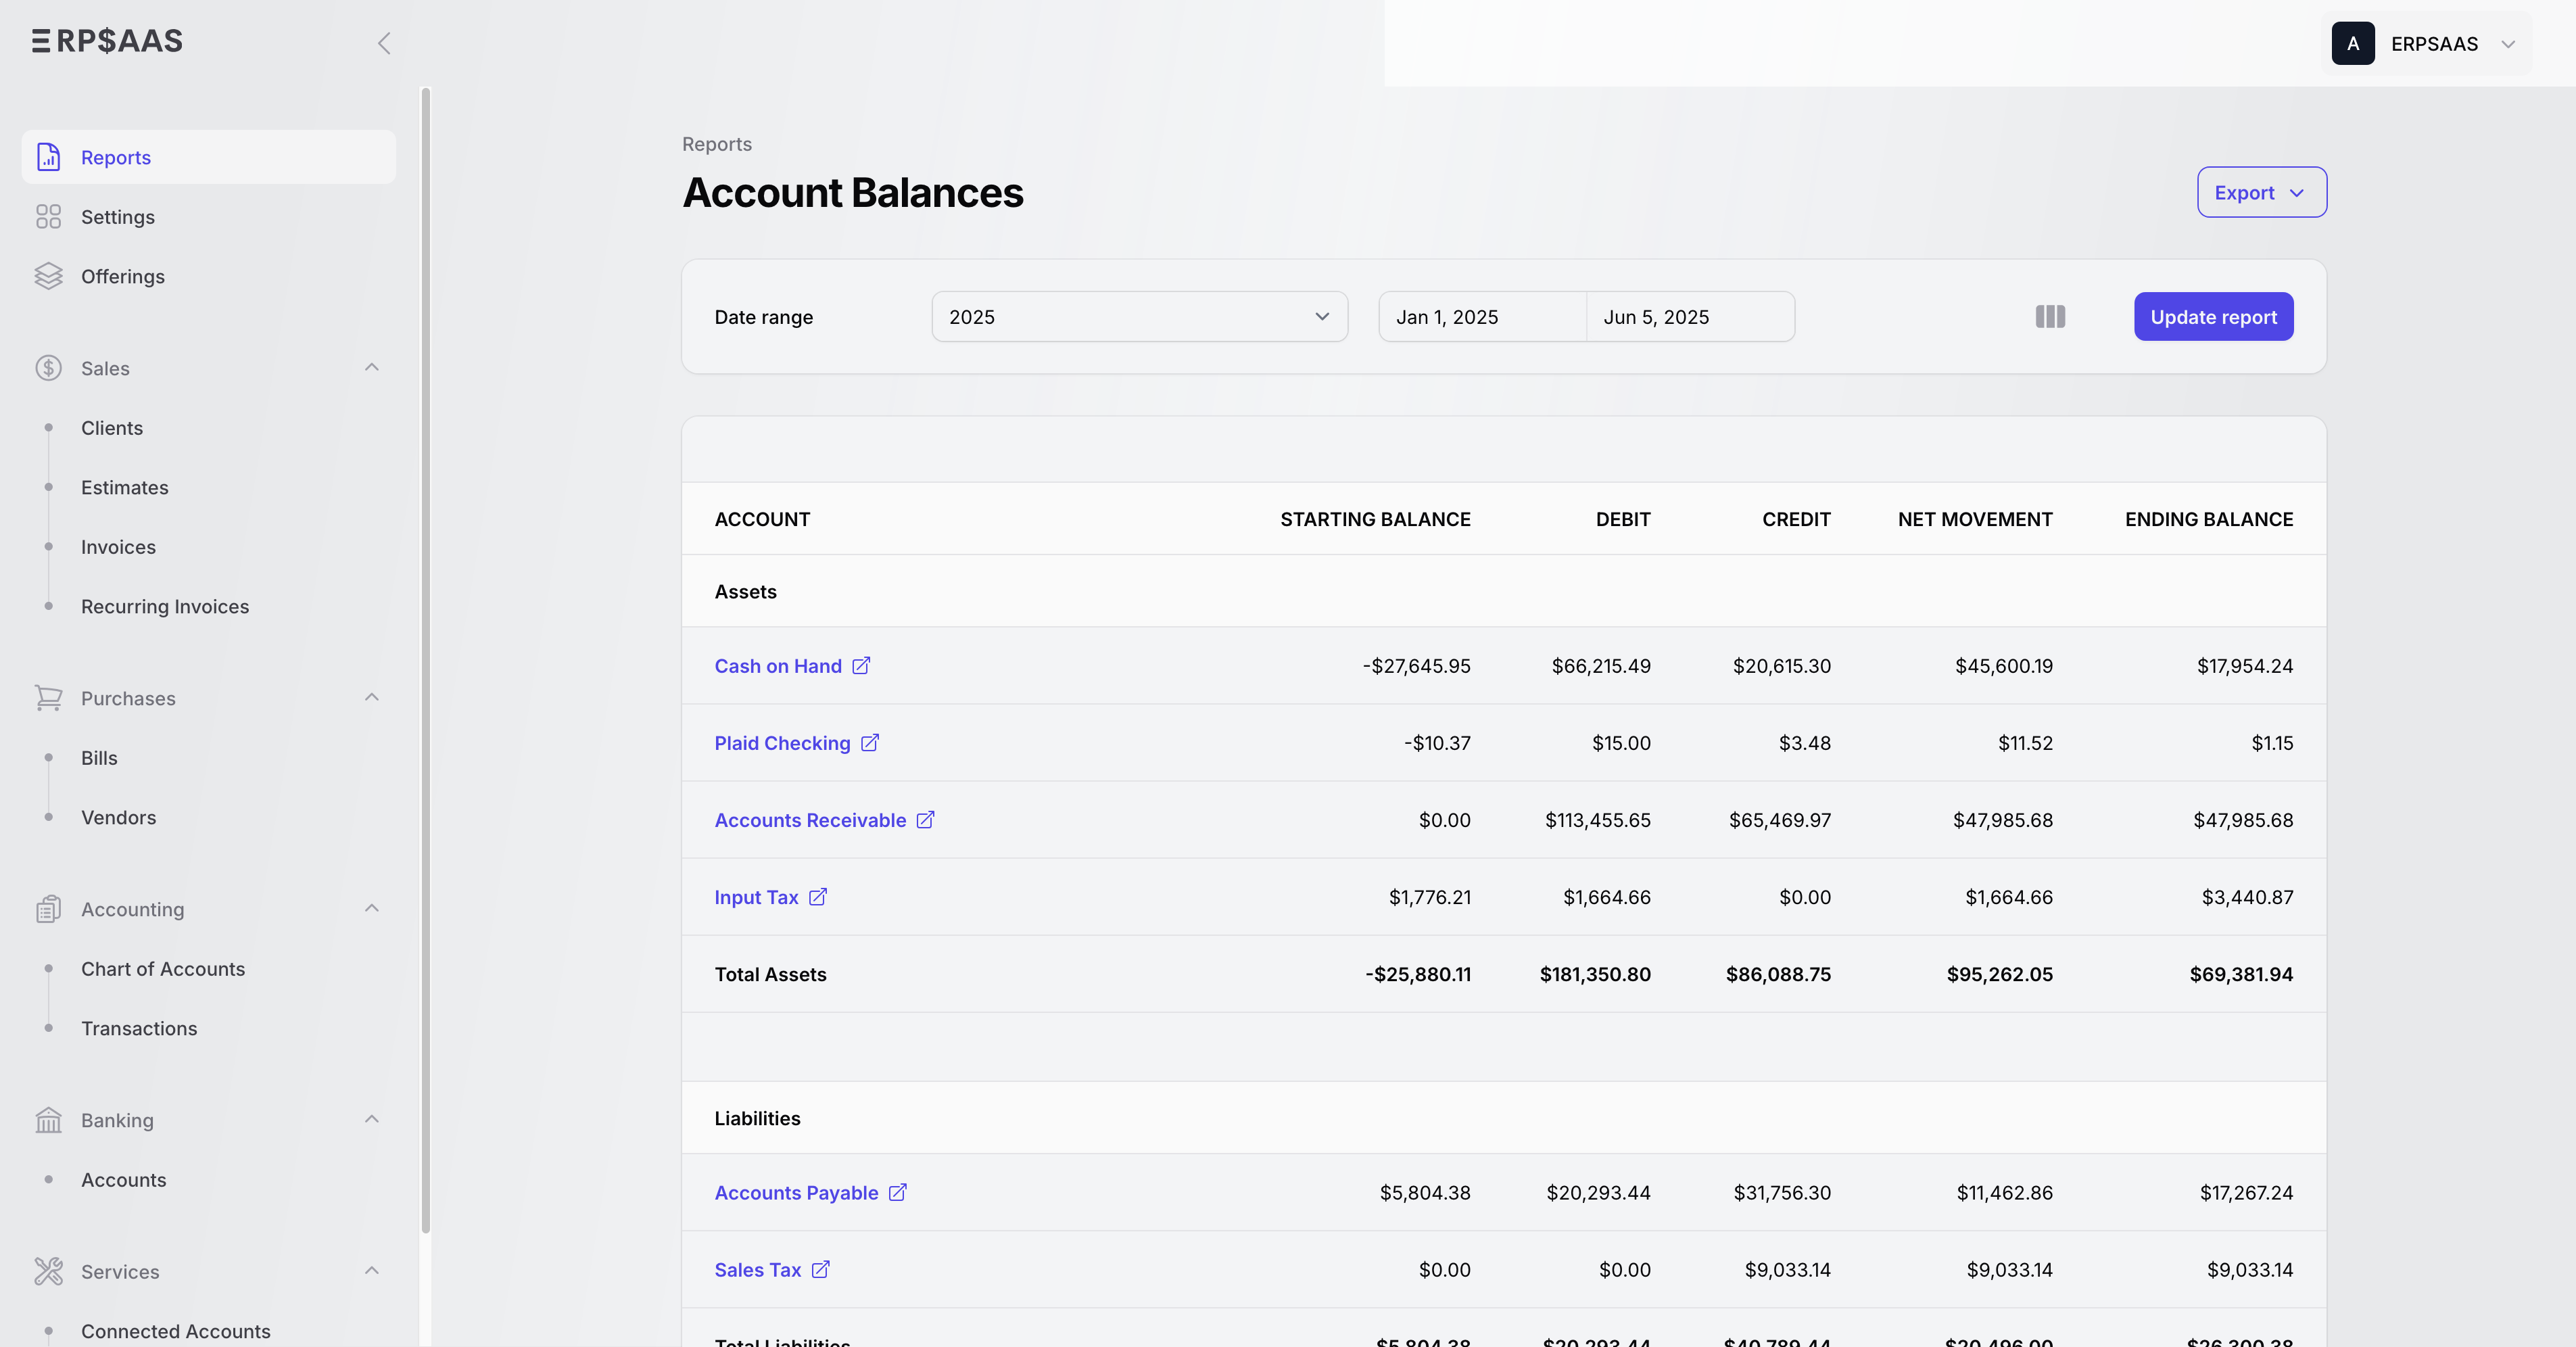
Task: Open the Export dropdown
Action: click(2261, 192)
